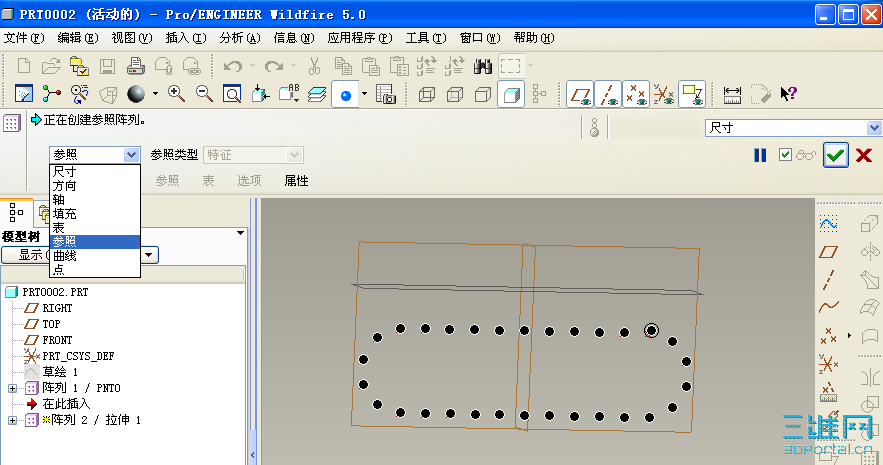883x465 pixels.
Task: Open a file with the folder icon
Action: click(x=51, y=66)
